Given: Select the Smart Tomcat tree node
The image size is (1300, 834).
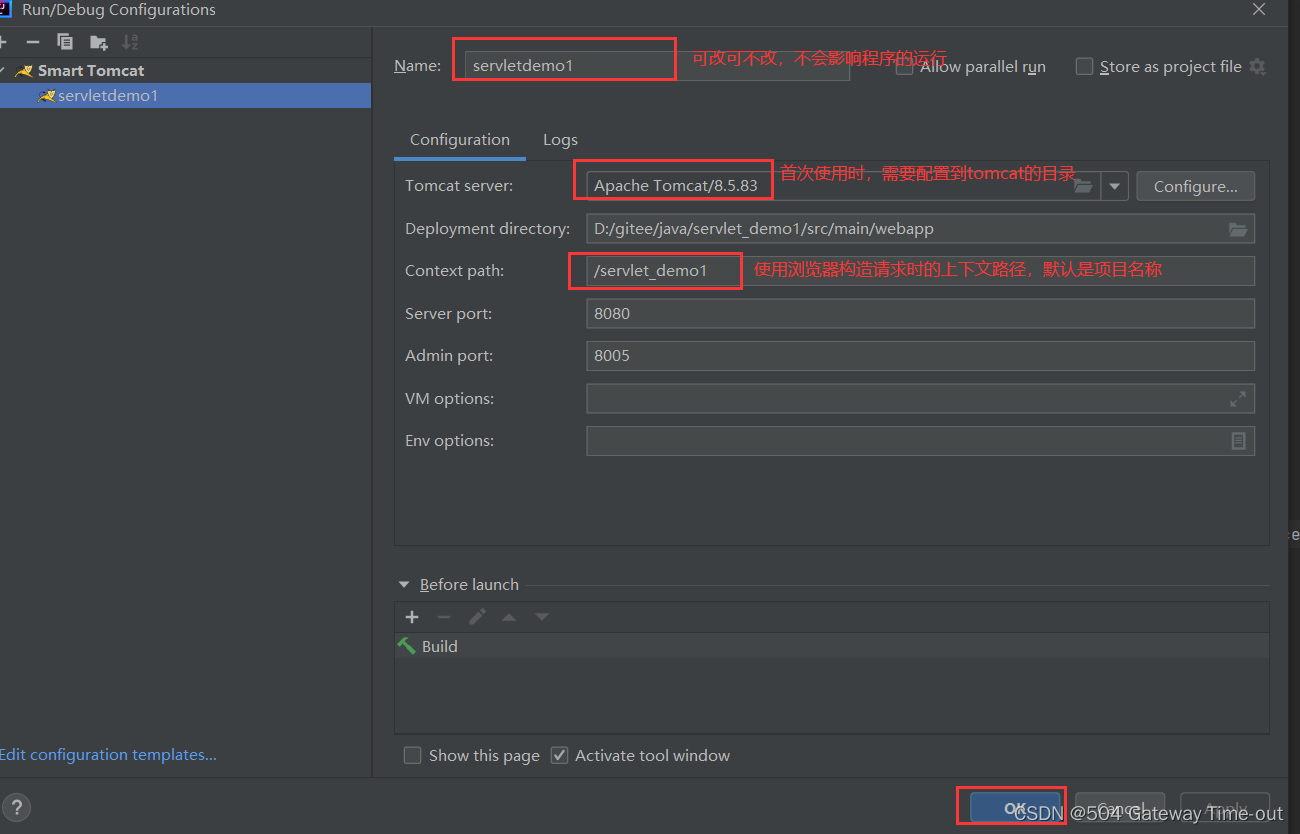Looking at the screenshot, I should (x=90, y=71).
